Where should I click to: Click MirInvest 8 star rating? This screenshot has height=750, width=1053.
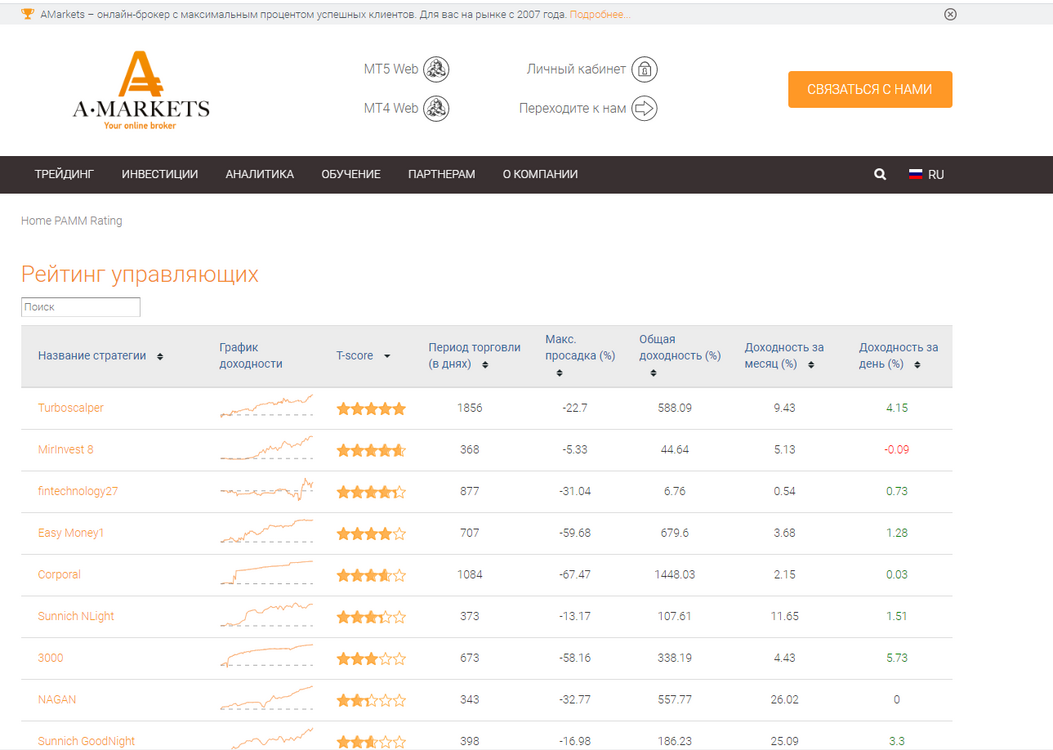(371, 450)
